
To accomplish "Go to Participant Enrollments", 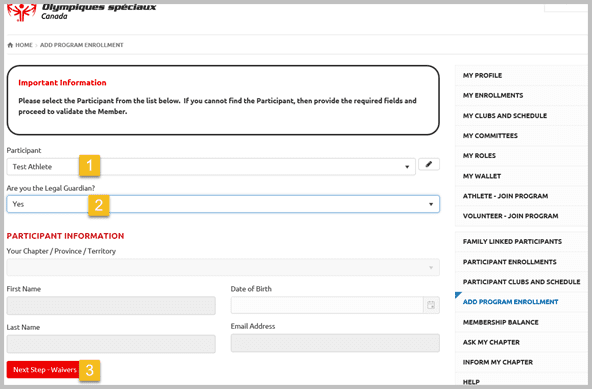I will pos(521,262).
